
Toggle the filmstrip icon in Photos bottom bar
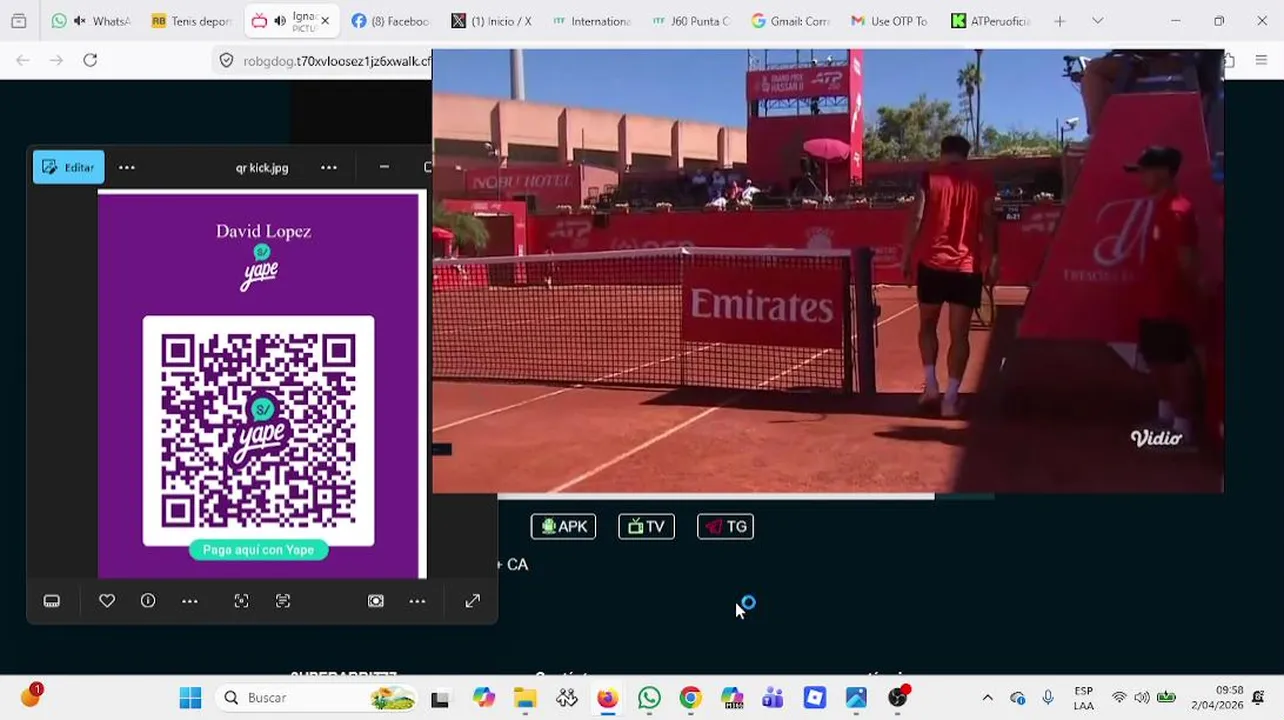coord(52,601)
